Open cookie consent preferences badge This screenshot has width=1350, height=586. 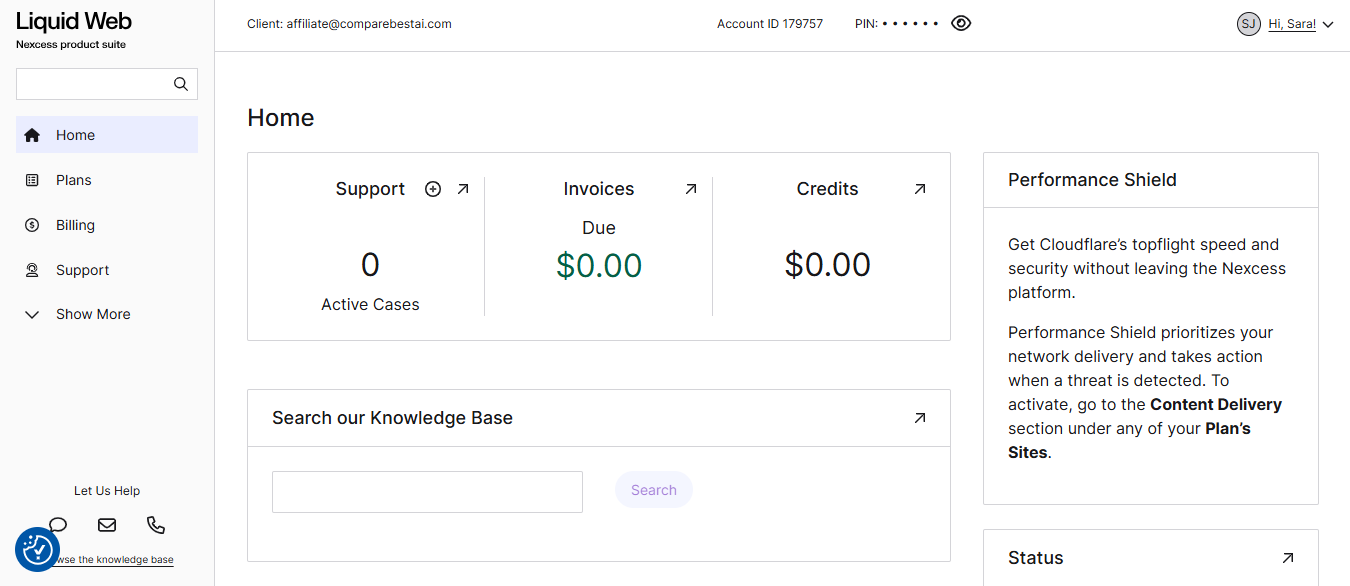tap(37, 549)
